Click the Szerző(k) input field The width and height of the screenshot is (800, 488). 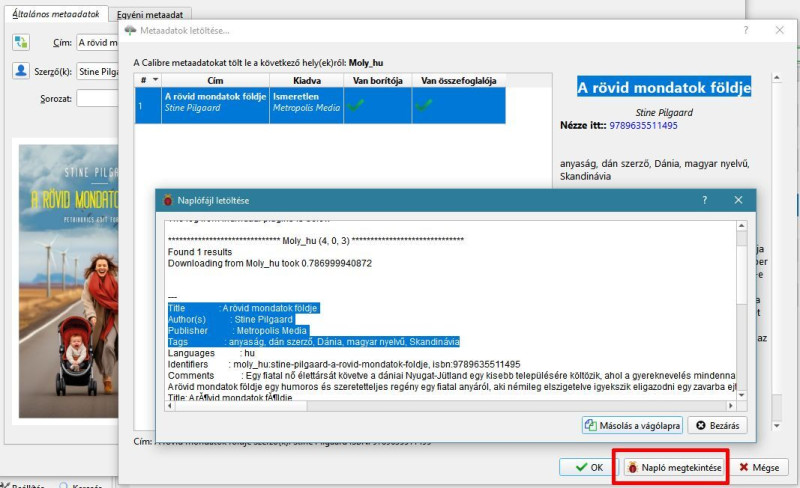(x=97, y=71)
